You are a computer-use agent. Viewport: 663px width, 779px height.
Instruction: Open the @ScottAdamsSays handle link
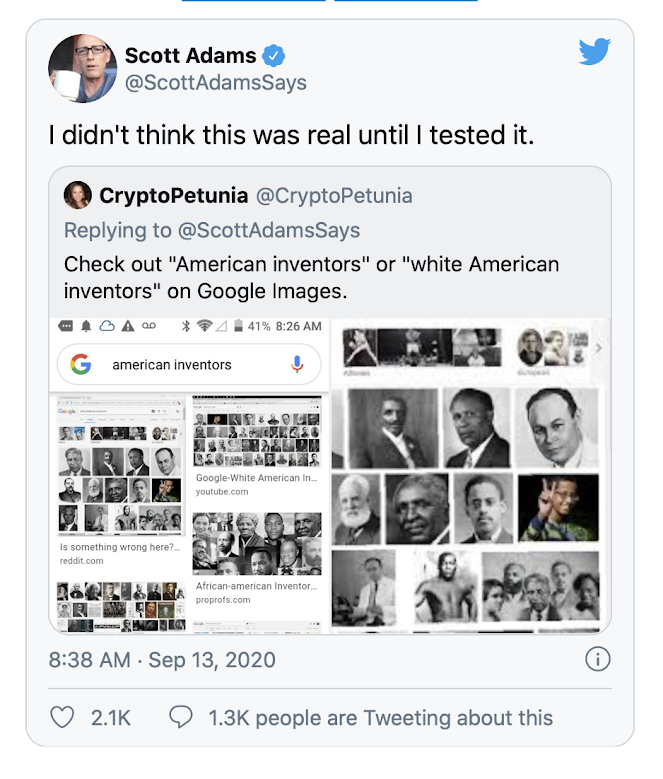pos(215,83)
